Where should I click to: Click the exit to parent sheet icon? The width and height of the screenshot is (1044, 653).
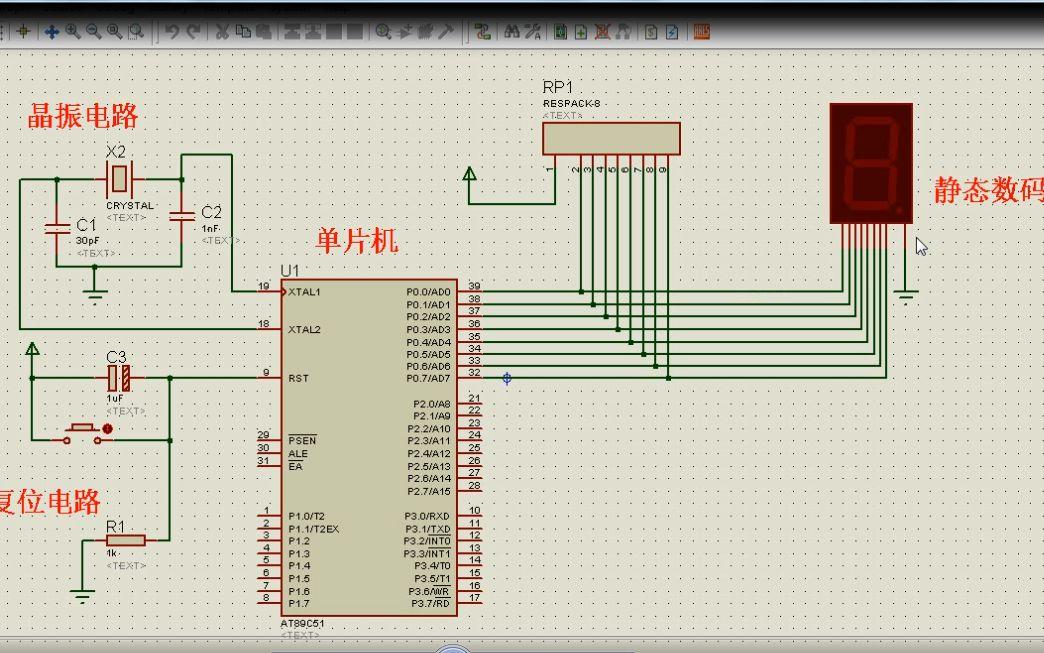[x=623, y=31]
